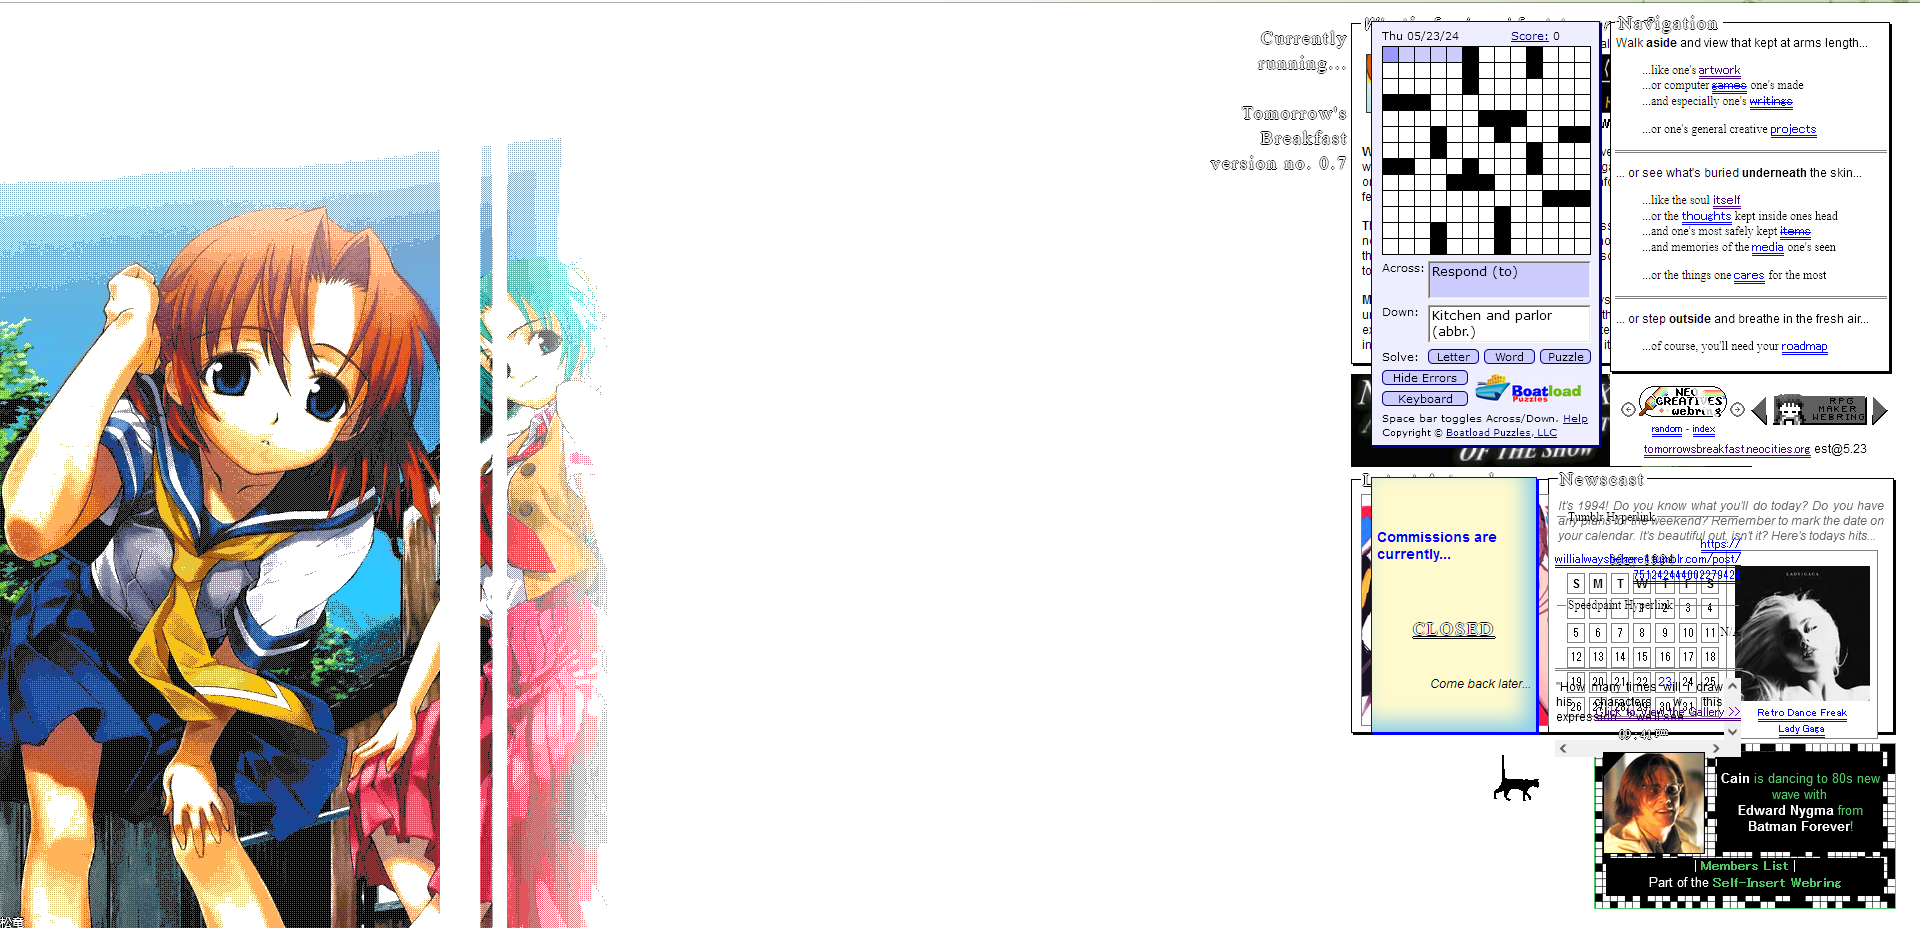The image size is (1920, 928).
Task: Click the Come back later text
Action: pos(1480,684)
